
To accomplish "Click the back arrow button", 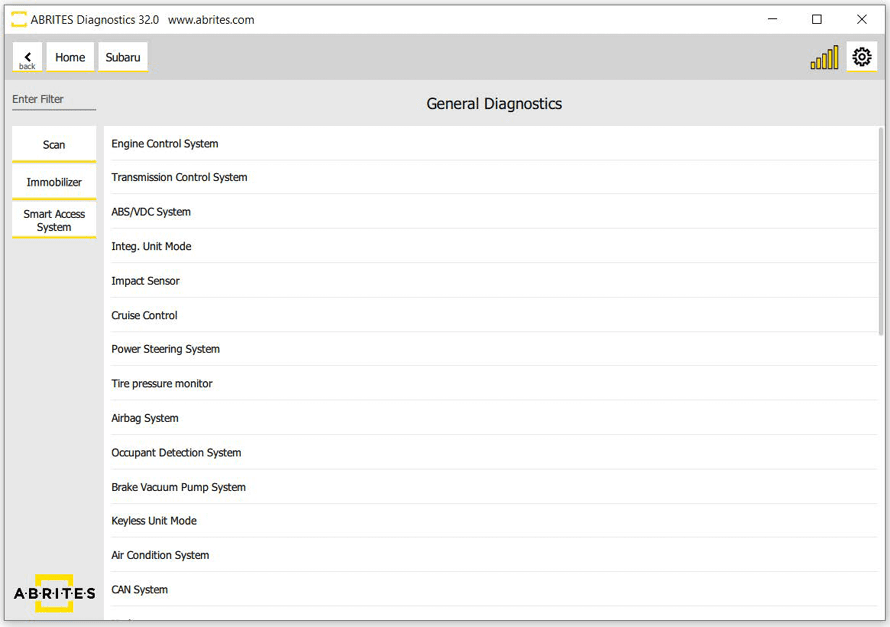I will pyautogui.click(x=27, y=58).
